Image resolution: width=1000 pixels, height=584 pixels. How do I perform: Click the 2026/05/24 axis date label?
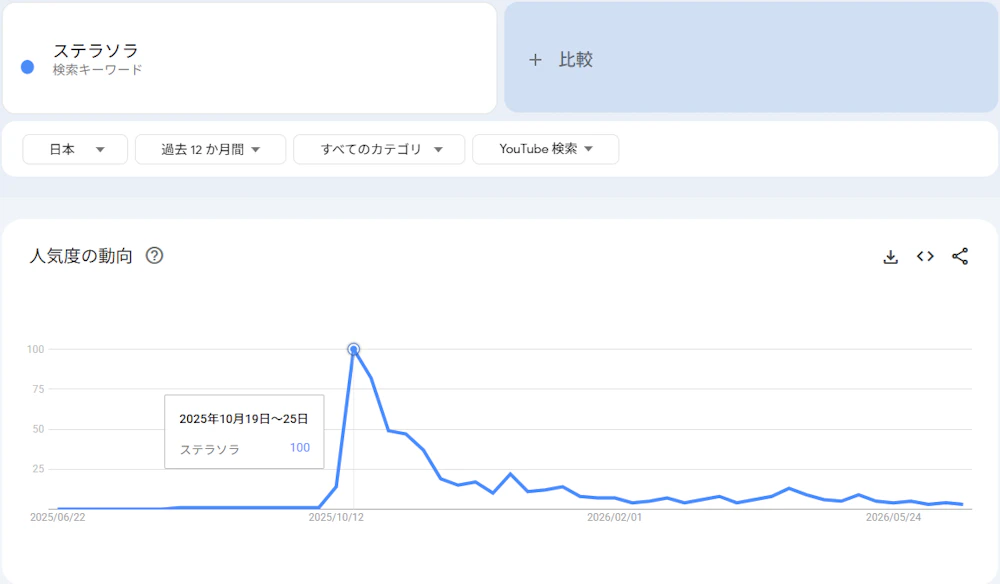893,517
